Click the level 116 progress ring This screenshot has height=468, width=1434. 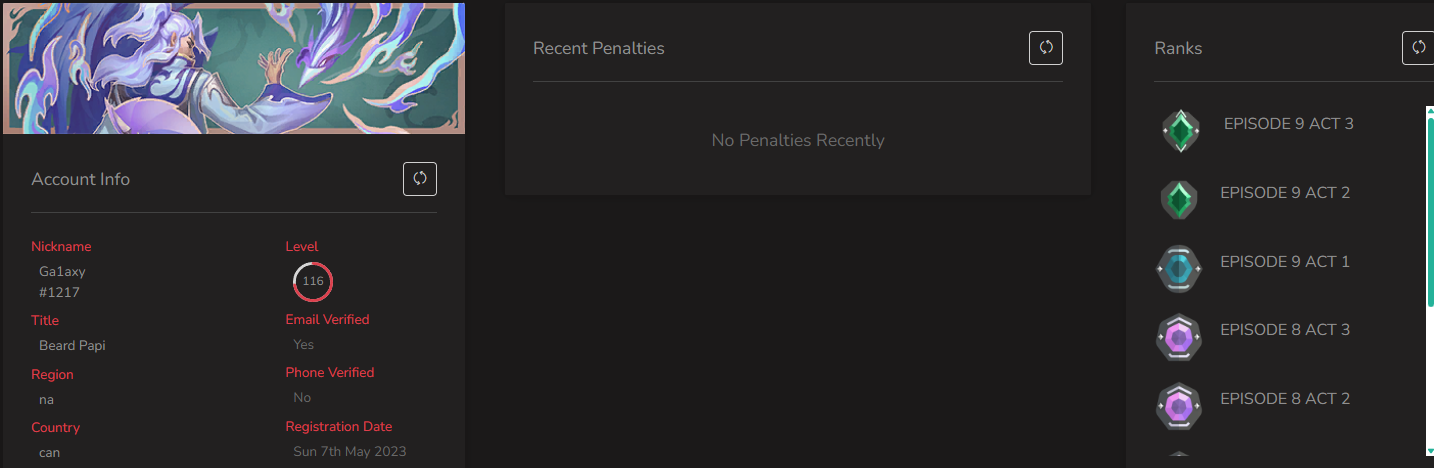313,281
